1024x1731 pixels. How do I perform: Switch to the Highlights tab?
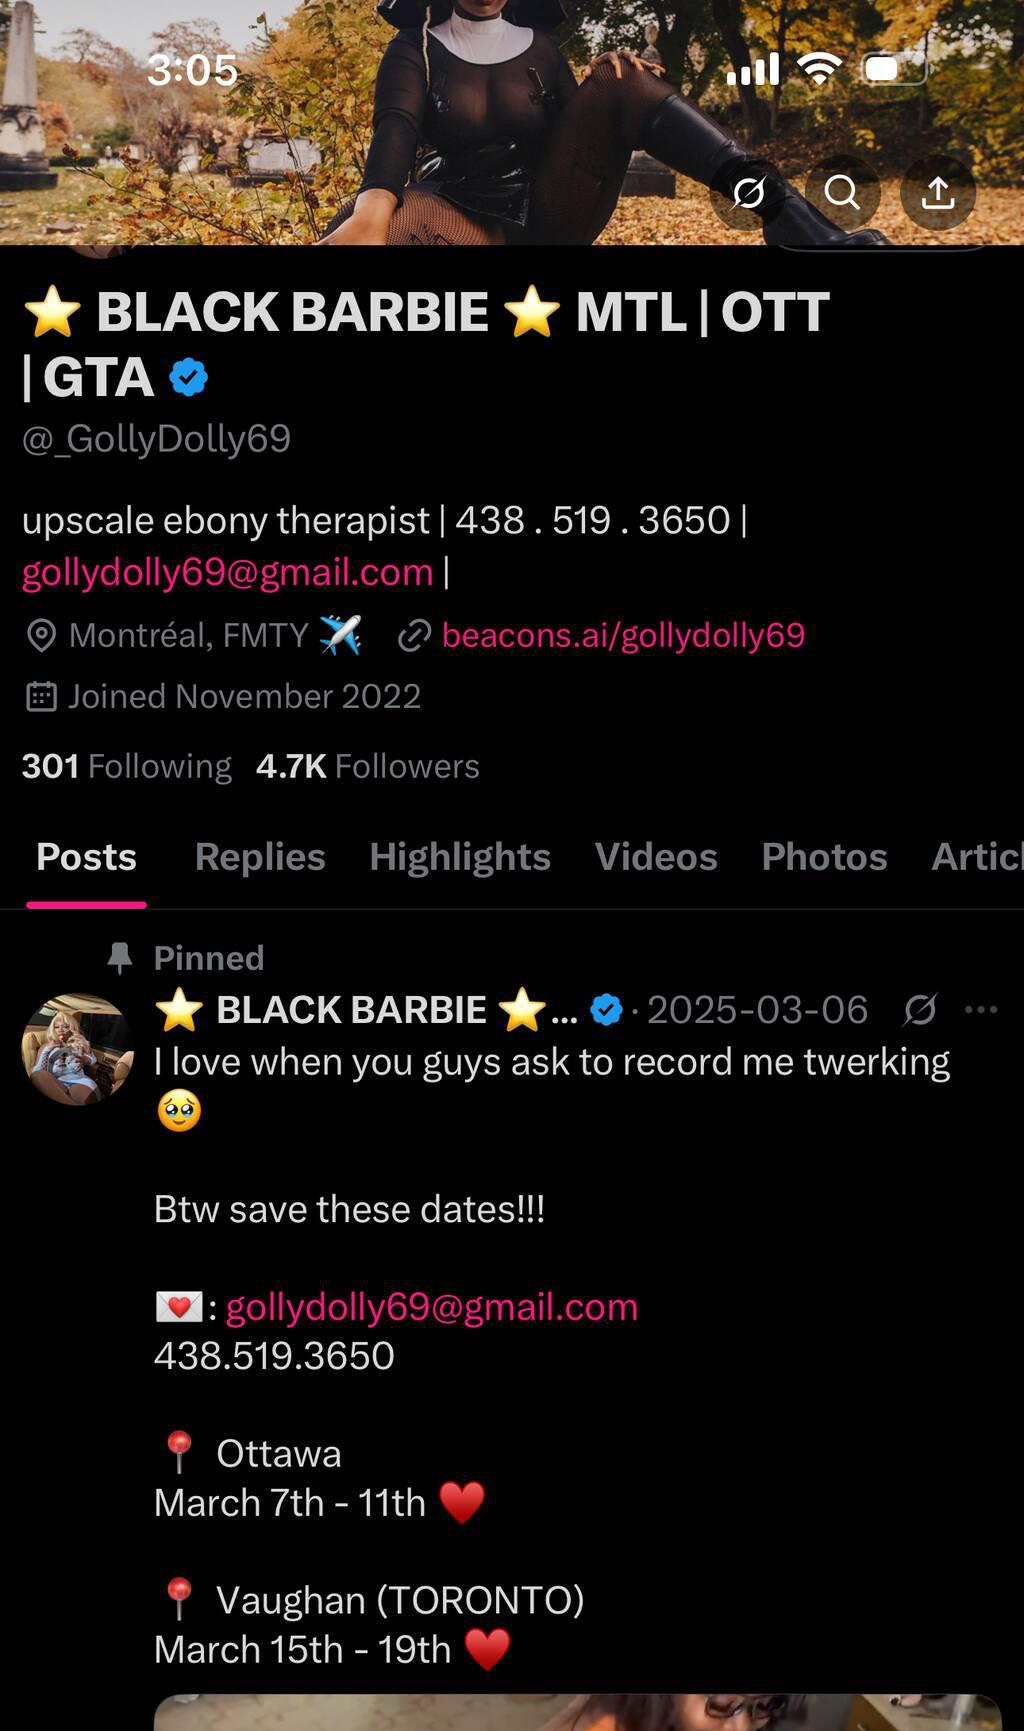tap(460, 857)
